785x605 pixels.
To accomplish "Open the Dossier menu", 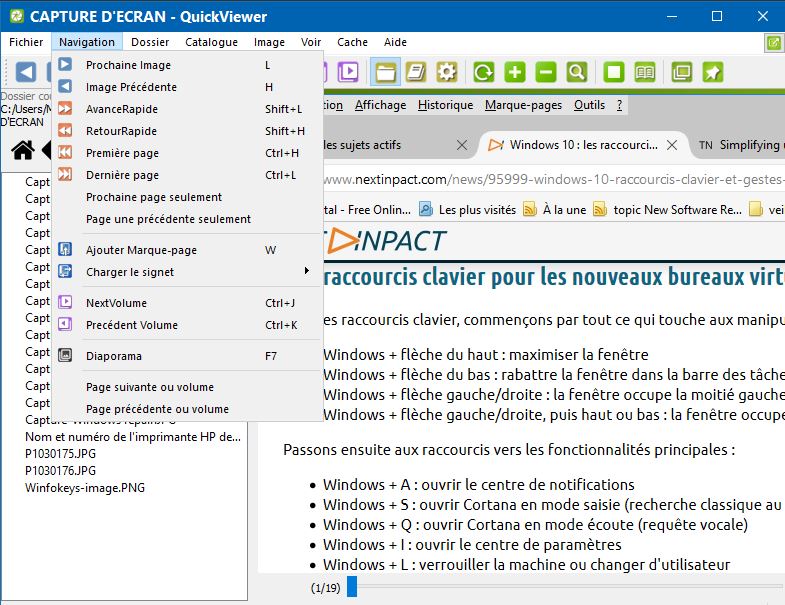I will [x=150, y=42].
